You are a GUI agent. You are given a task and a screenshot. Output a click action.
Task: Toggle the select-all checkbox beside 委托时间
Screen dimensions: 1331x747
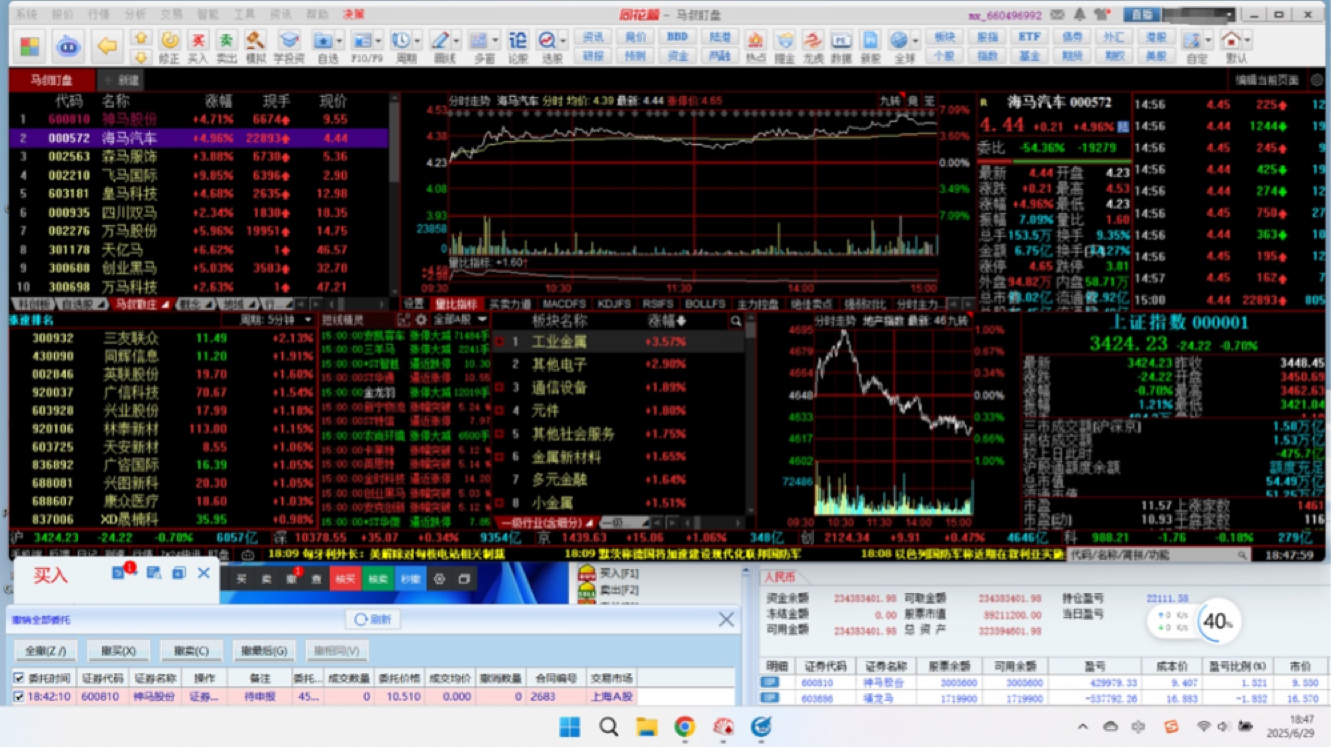[x=18, y=678]
